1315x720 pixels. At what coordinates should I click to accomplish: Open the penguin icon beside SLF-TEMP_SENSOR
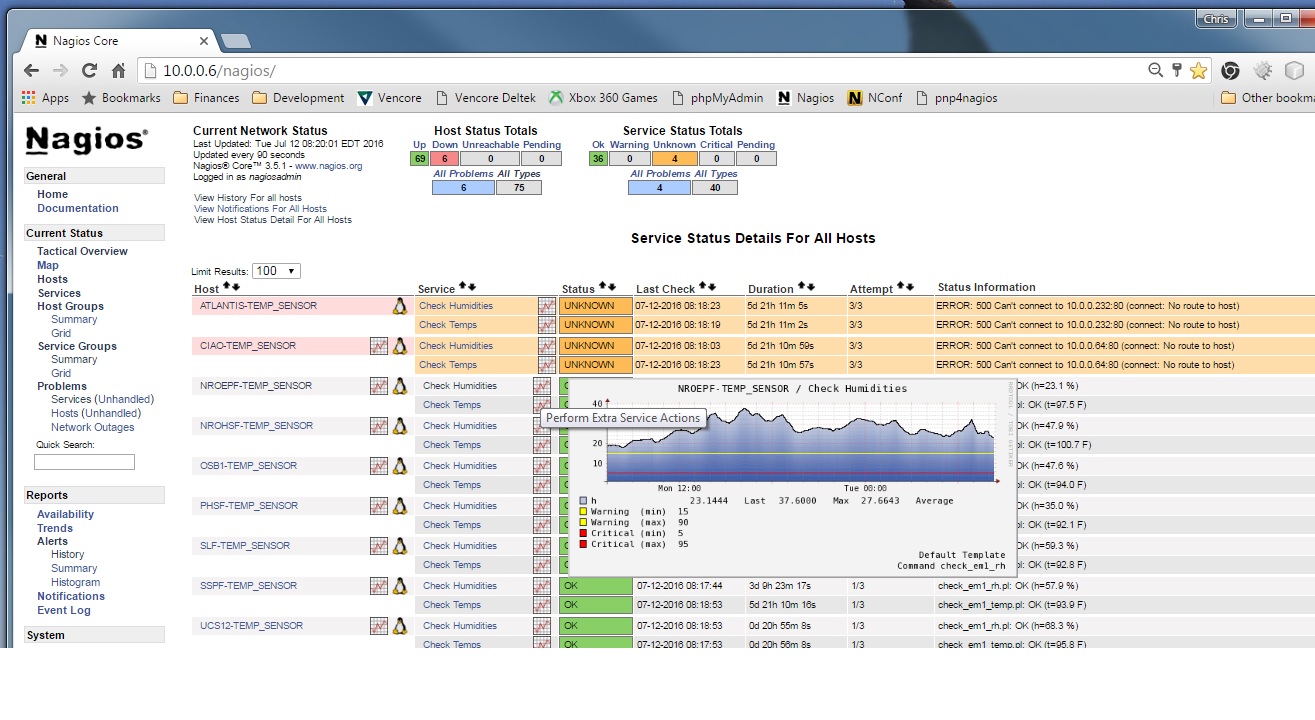pyautogui.click(x=400, y=546)
